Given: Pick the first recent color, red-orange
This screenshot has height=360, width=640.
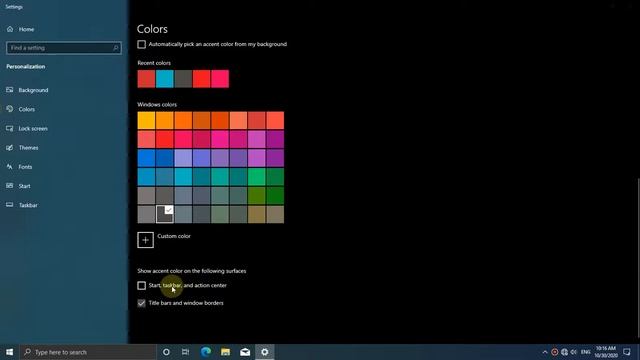Looking at the screenshot, I should [146, 79].
